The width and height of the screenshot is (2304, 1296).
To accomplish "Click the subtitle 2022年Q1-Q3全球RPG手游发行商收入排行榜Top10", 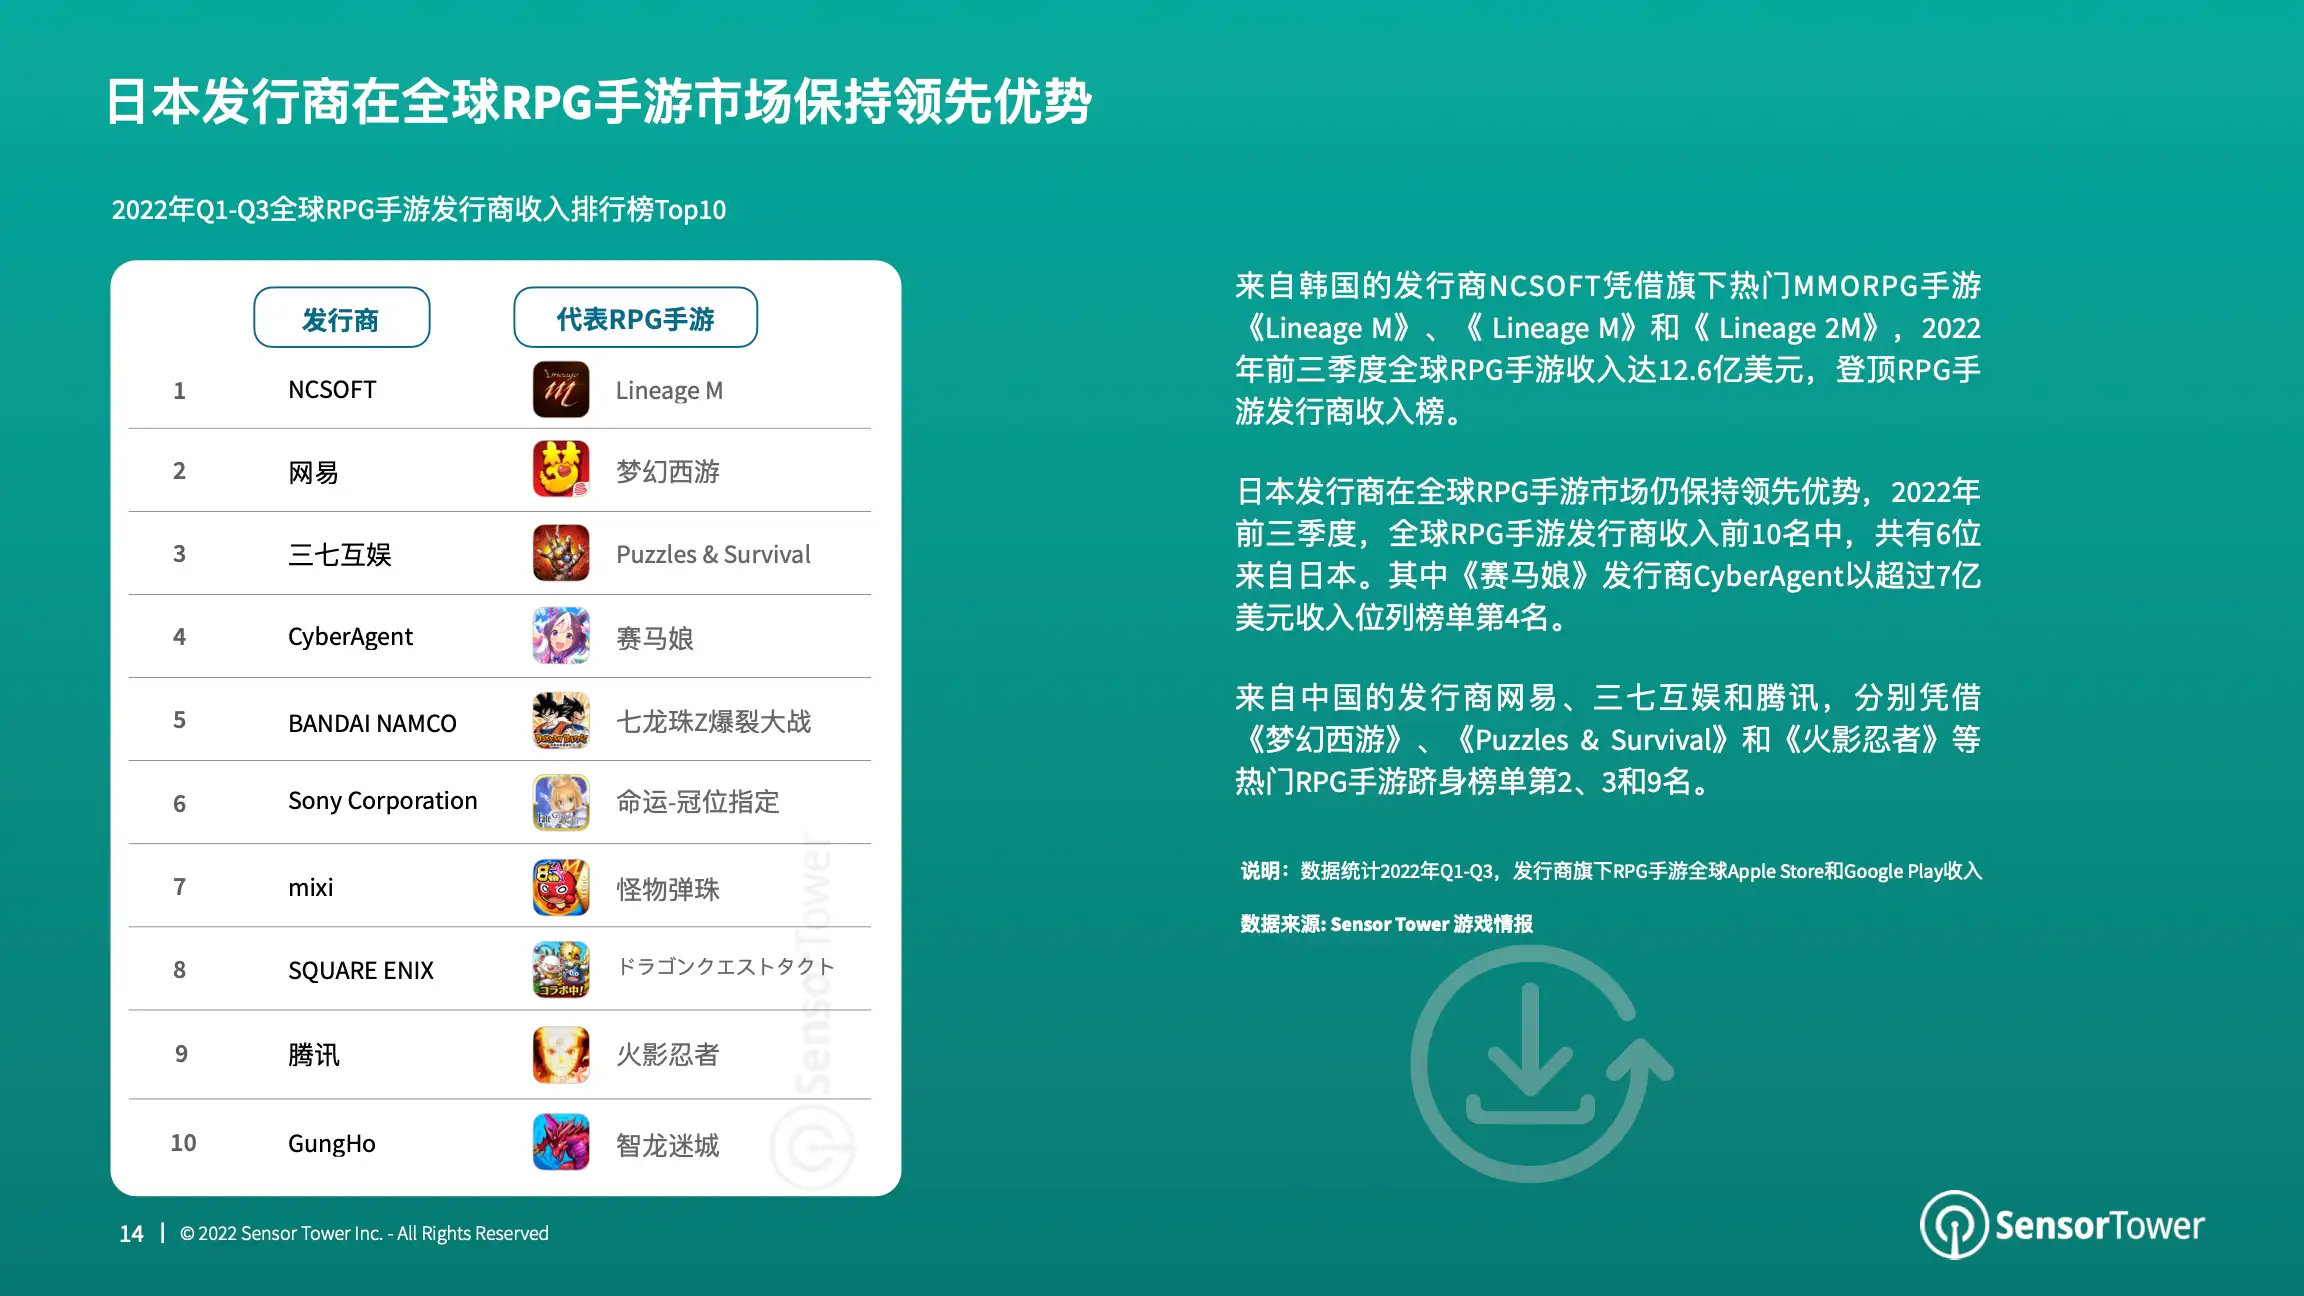I will 419,209.
